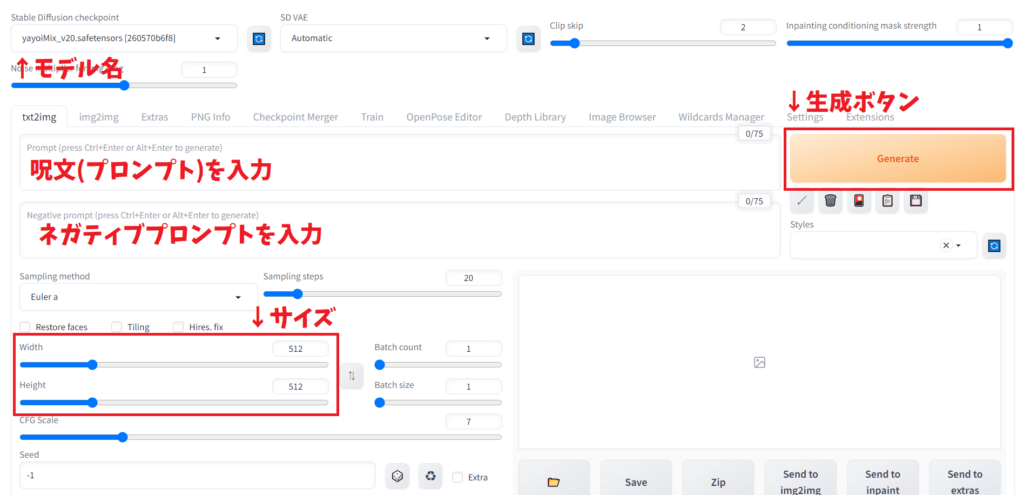
Task: Toggle the Extra seed checkbox
Action: (458, 477)
